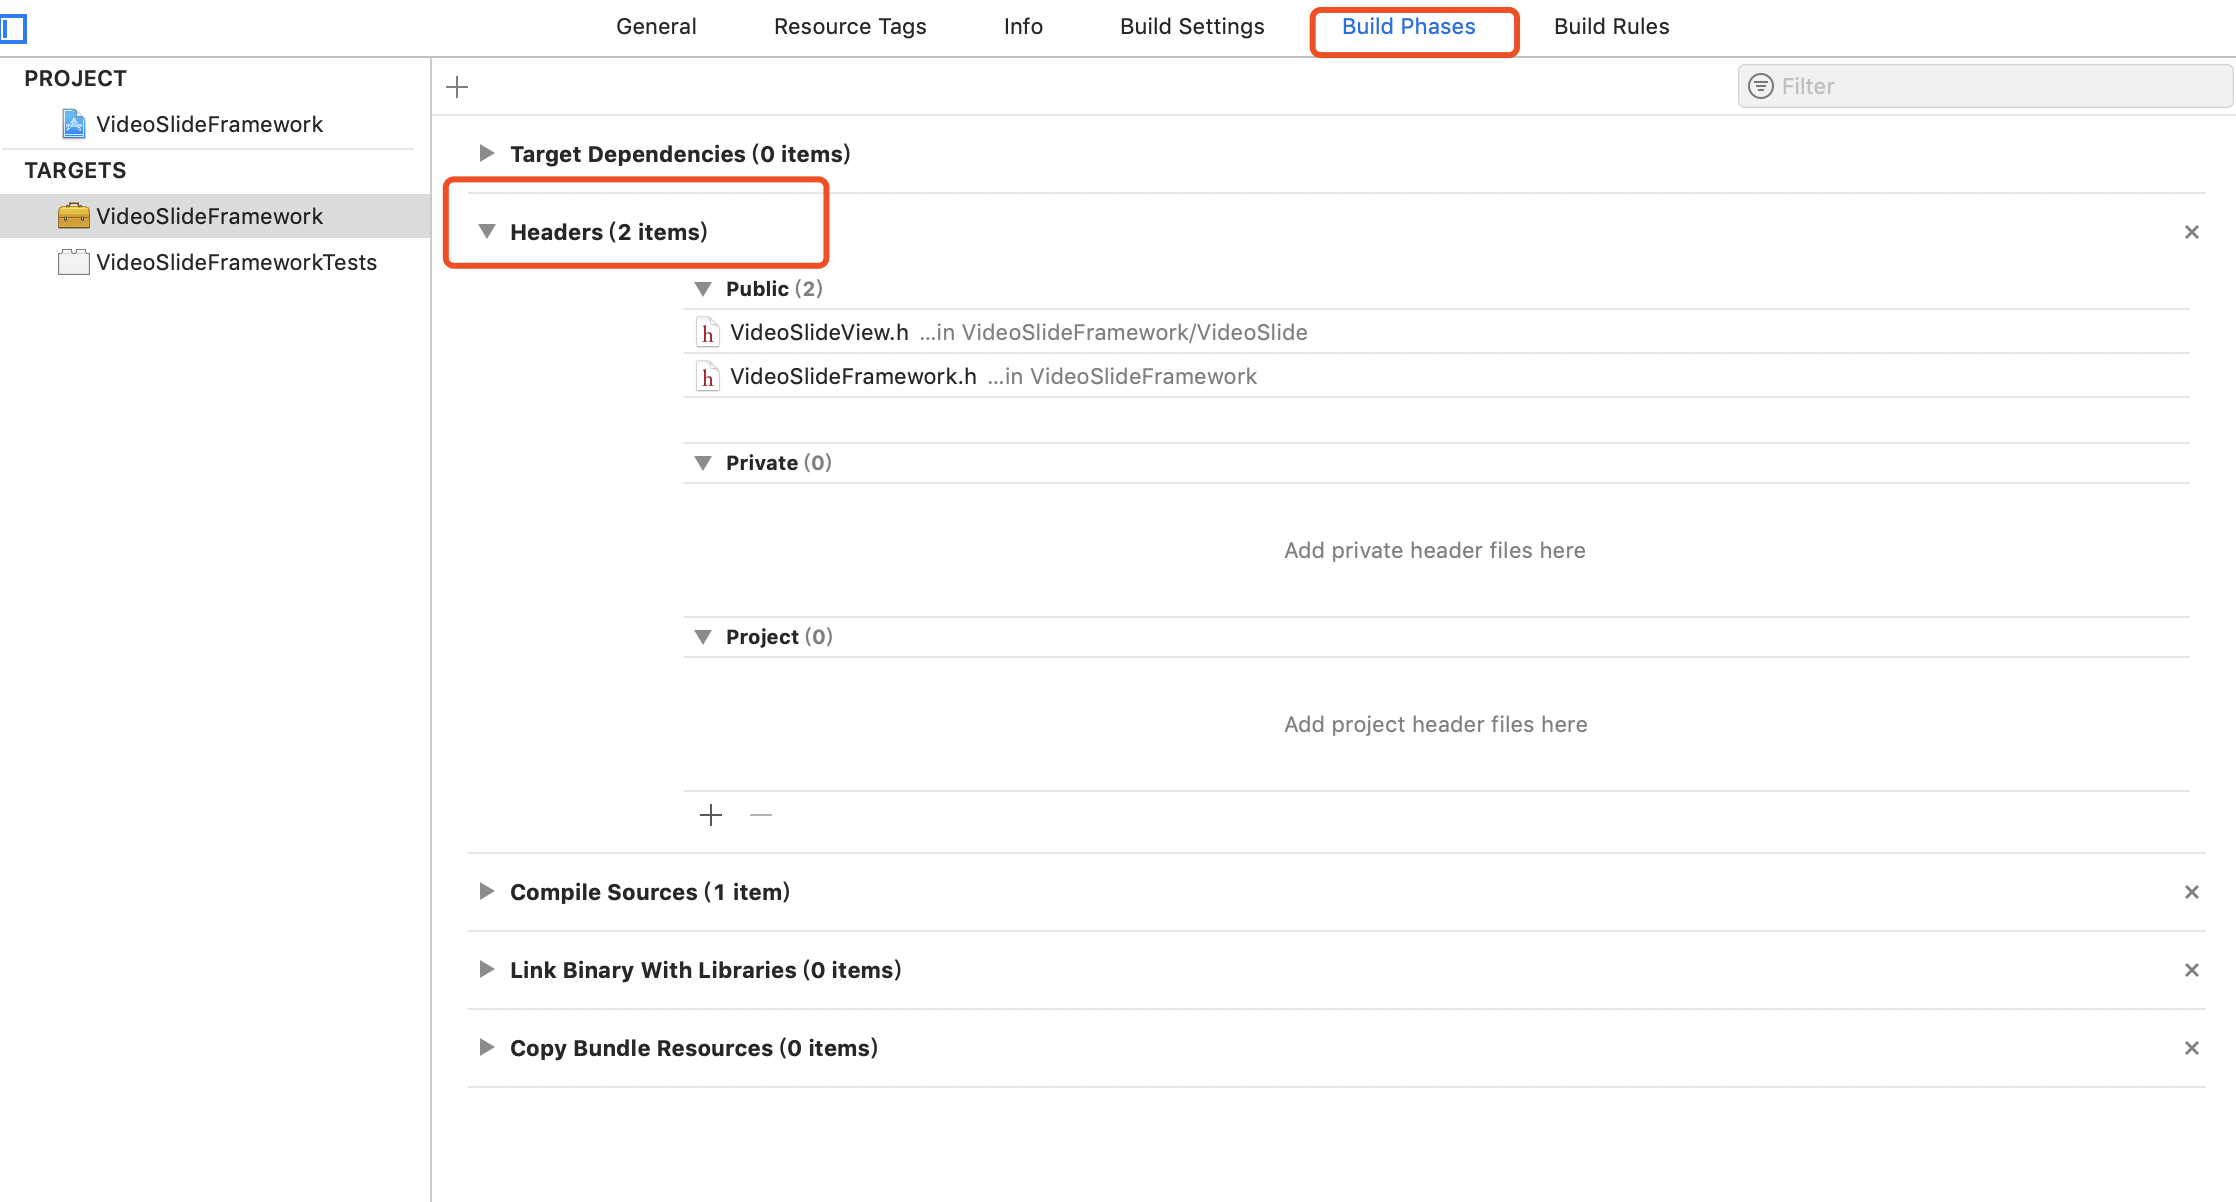Select the VideoSlideFrameworkTests target
Viewport: 2236px width, 1202px height.
(x=236, y=262)
